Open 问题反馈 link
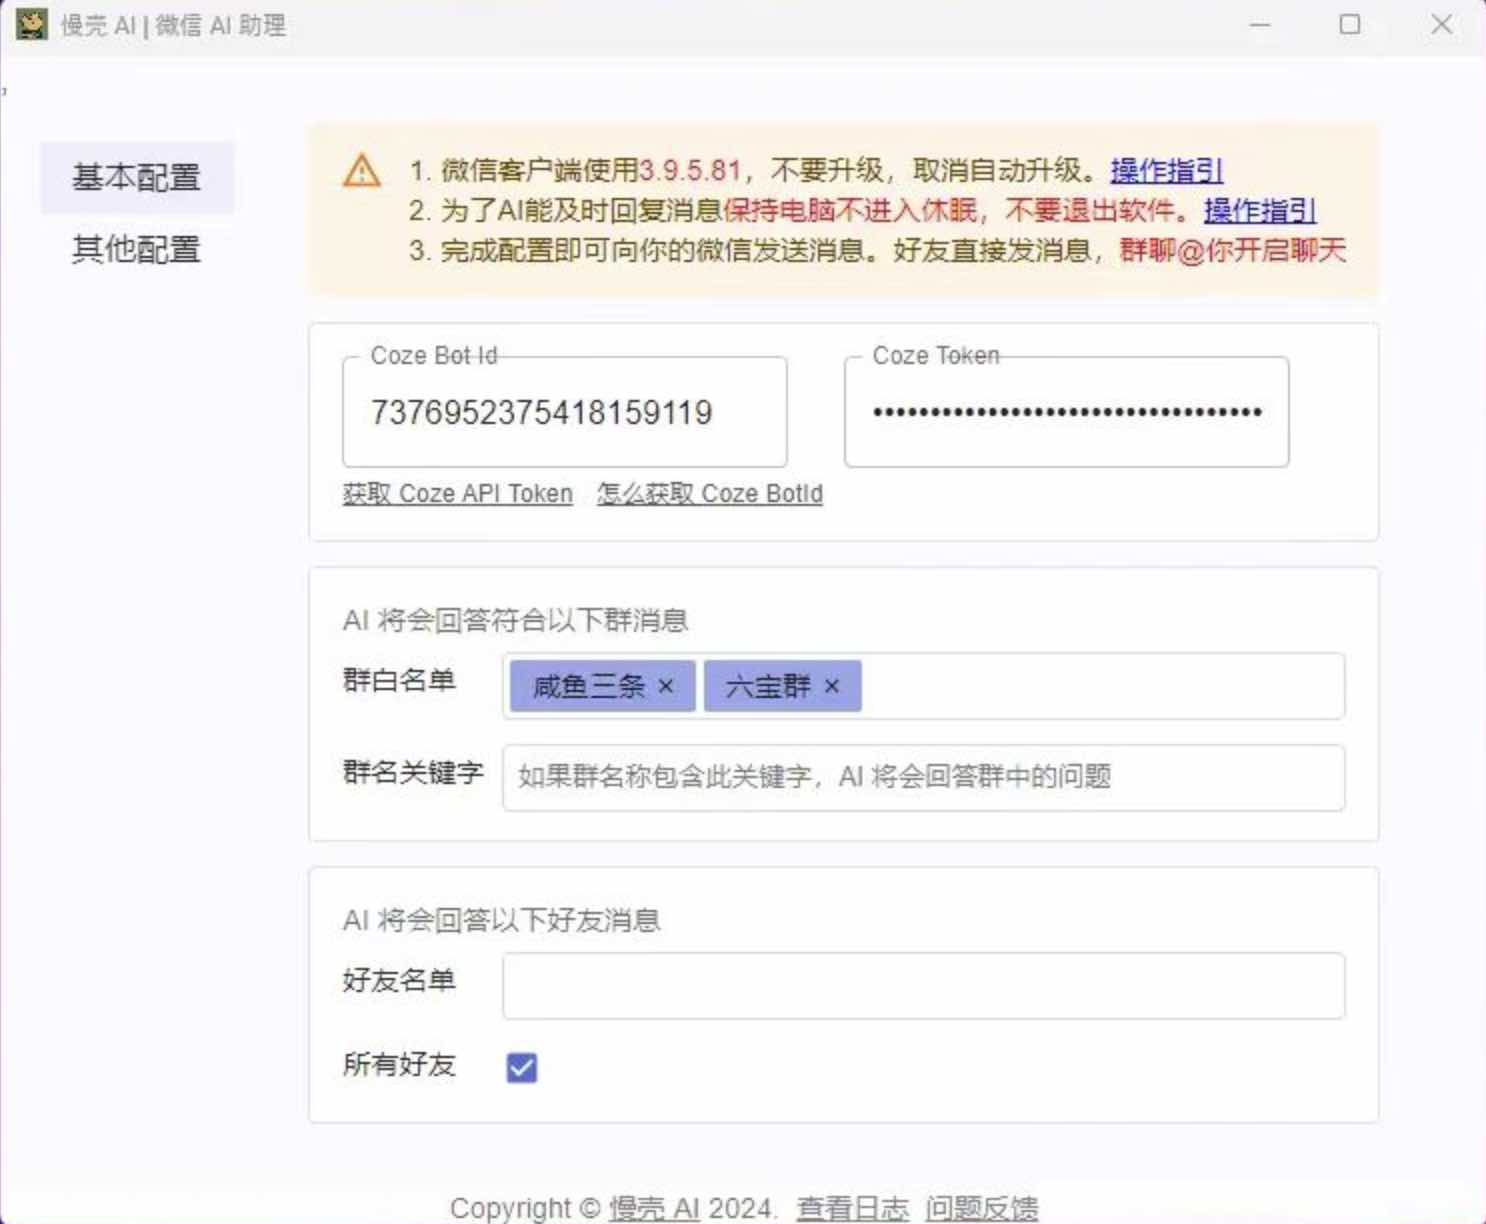The height and width of the screenshot is (1224, 1486). (x=981, y=1208)
